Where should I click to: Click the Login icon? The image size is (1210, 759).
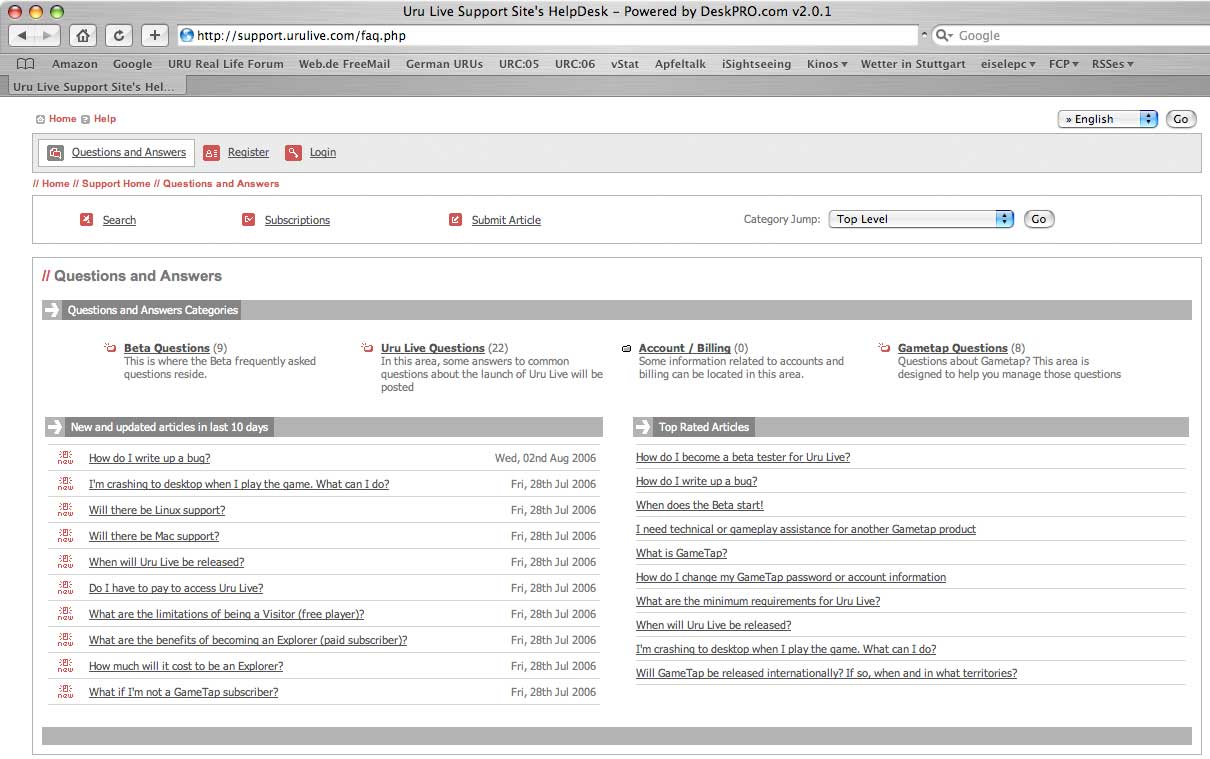[x=293, y=153]
